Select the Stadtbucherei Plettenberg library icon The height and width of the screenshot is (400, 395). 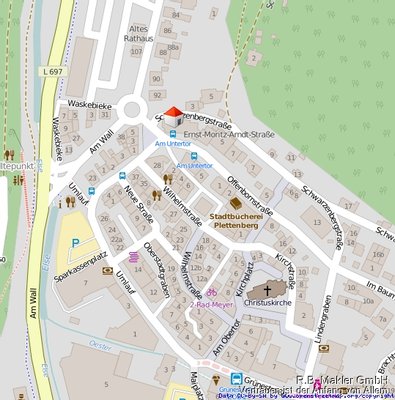click(236, 203)
